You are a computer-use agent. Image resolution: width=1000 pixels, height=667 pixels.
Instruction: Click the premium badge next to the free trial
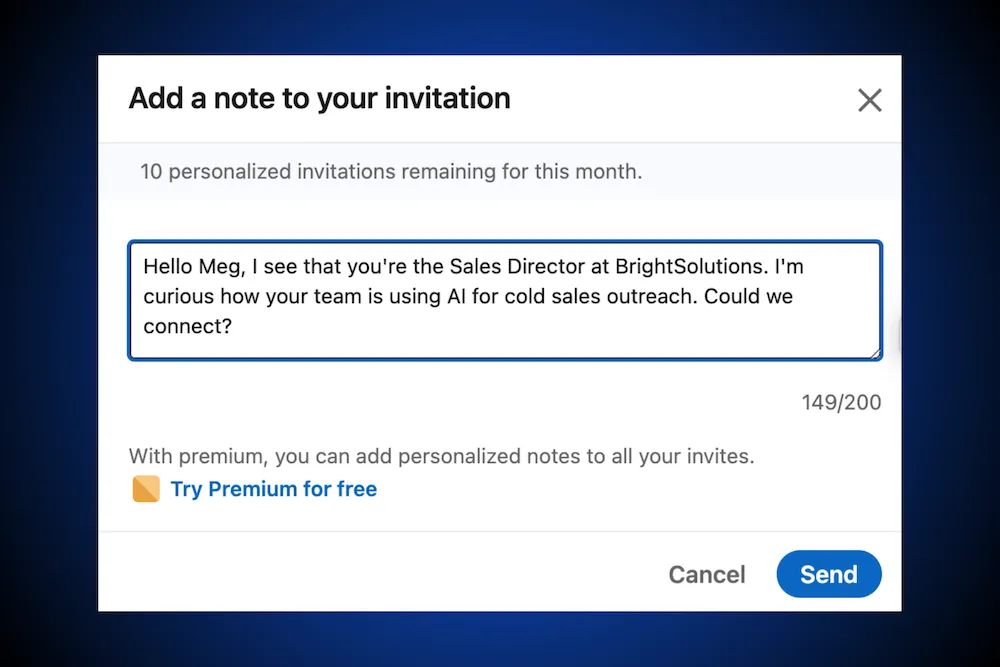pos(146,489)
